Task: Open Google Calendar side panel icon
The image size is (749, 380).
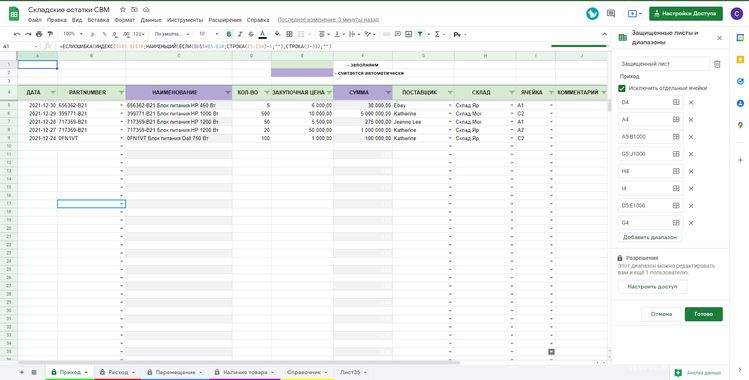Action: click(x=740, y=38)
